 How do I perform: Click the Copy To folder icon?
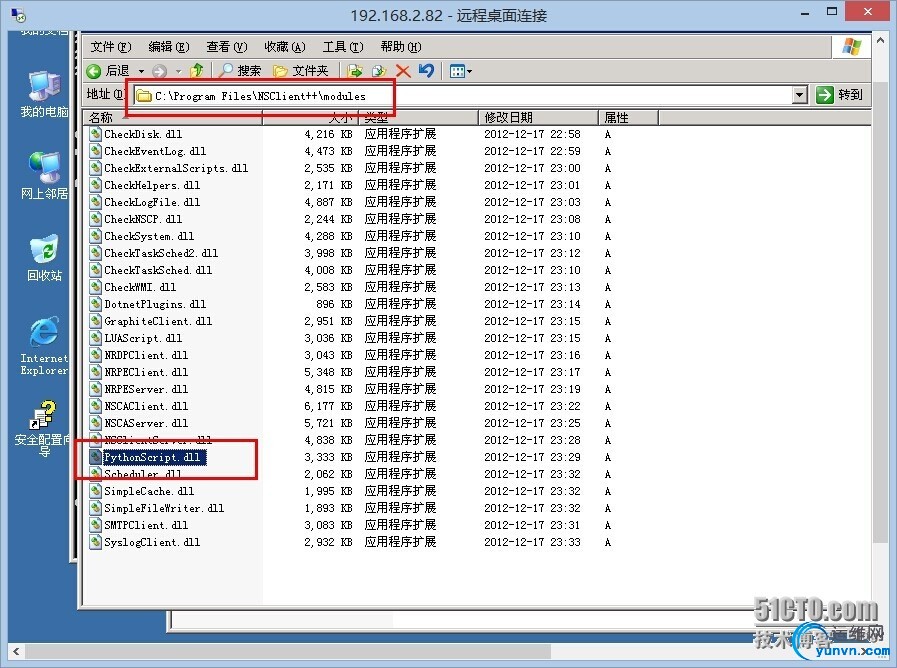378,71
